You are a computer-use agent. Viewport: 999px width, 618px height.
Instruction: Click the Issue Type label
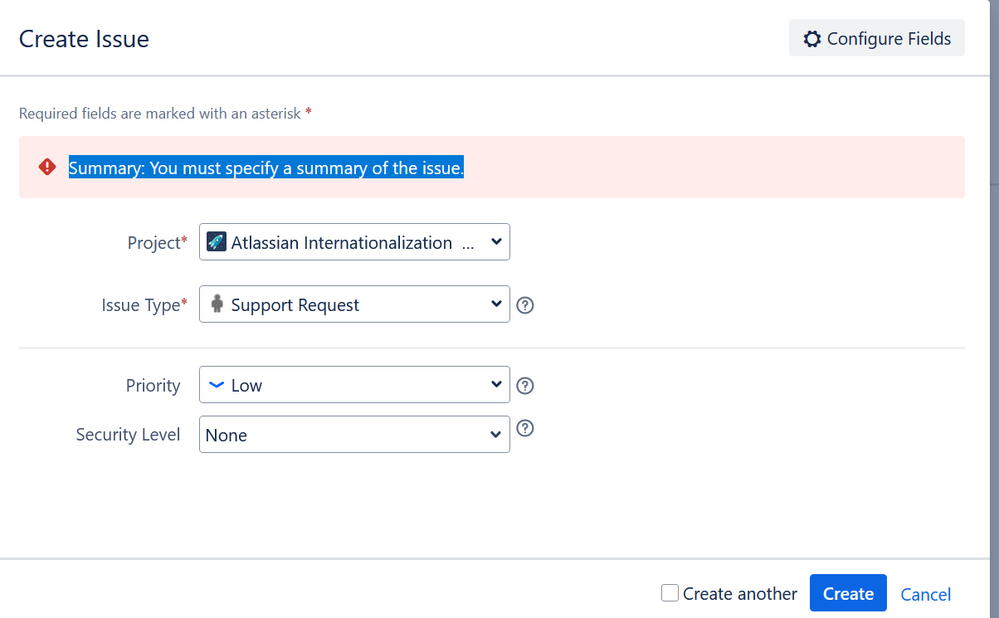point(145,305)
